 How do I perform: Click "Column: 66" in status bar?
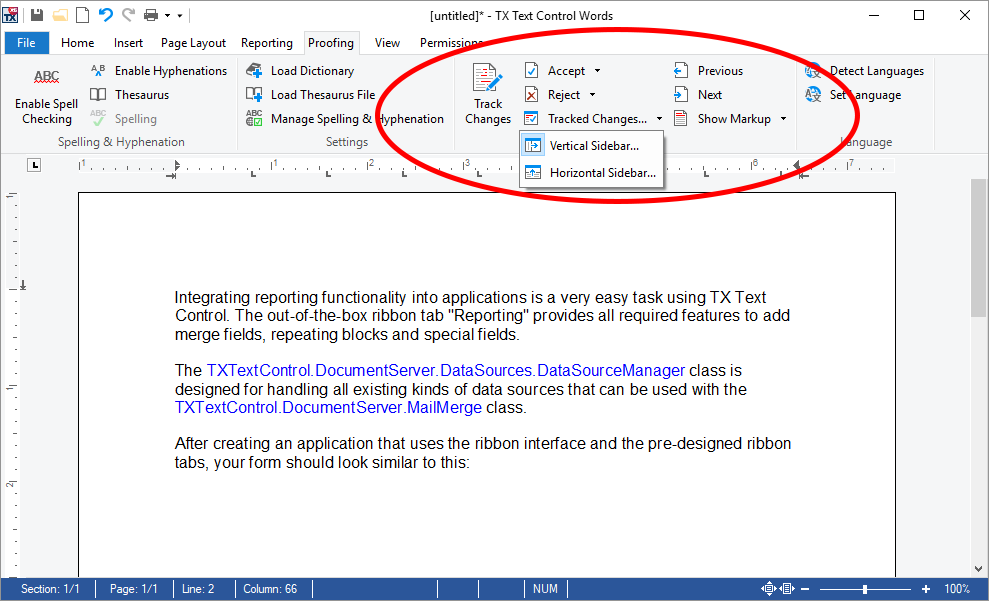(270, 588)
